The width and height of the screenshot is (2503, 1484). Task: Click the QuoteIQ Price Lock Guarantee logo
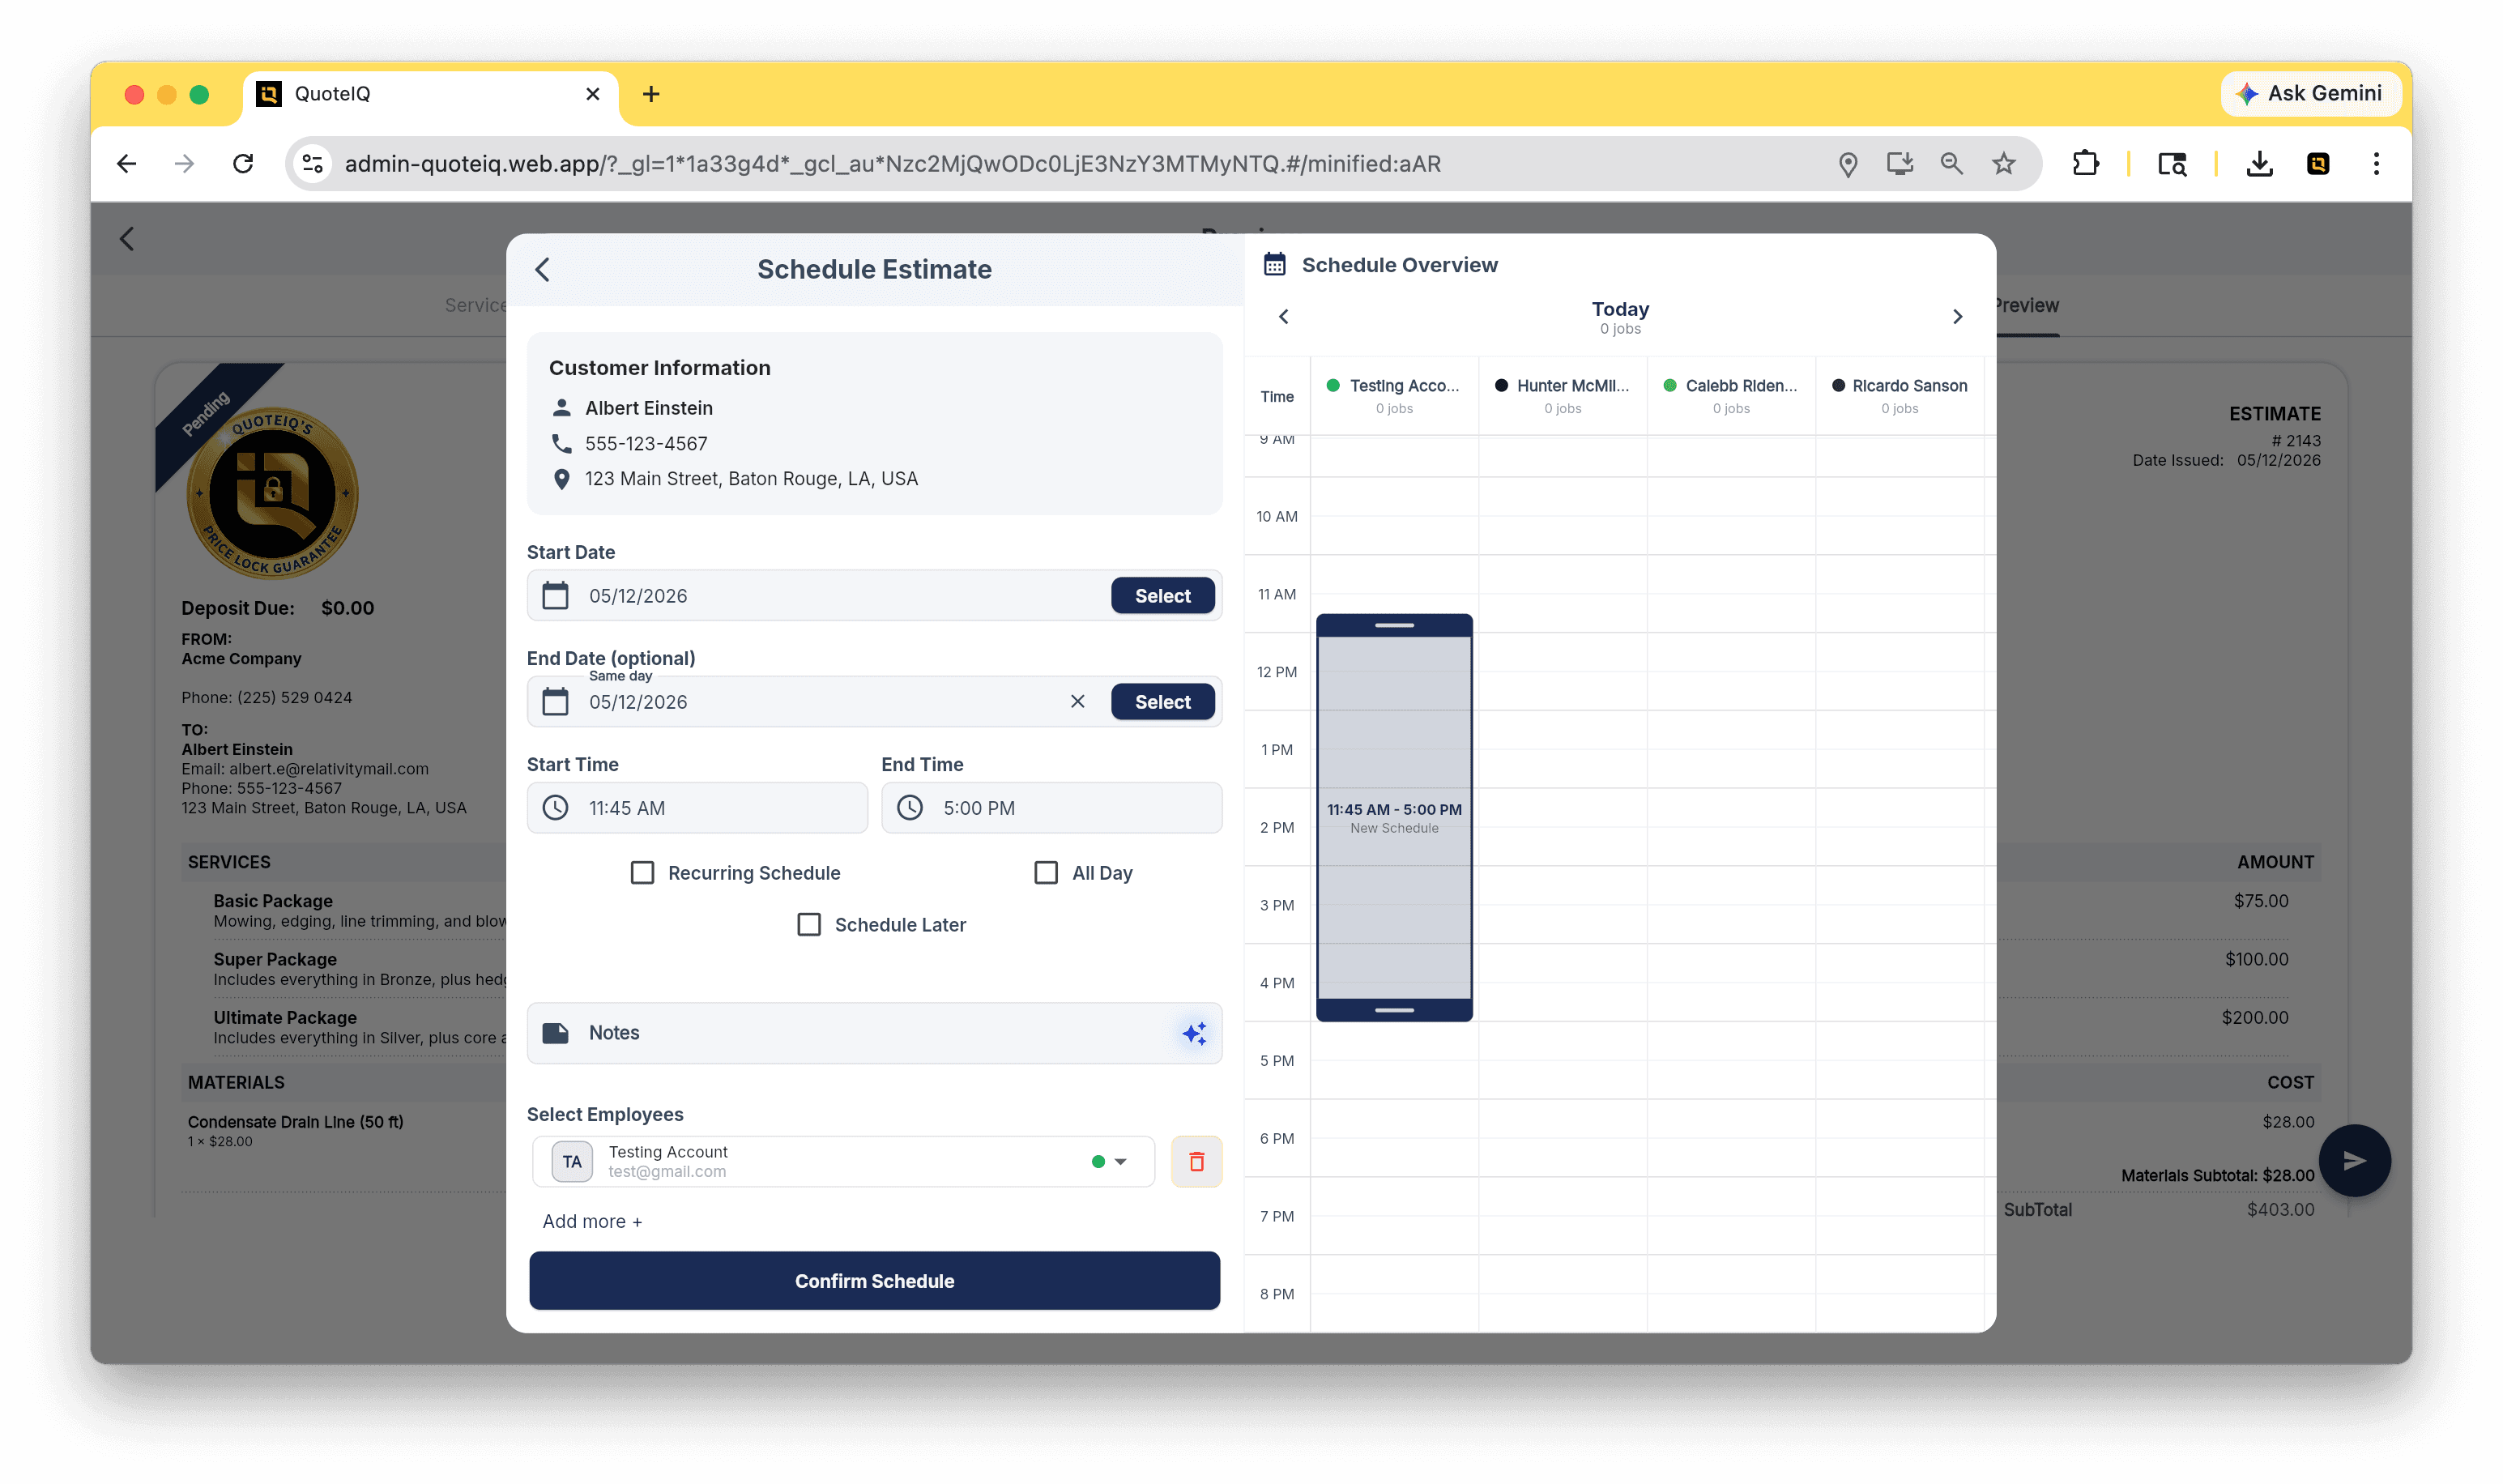tap(272, 494)
